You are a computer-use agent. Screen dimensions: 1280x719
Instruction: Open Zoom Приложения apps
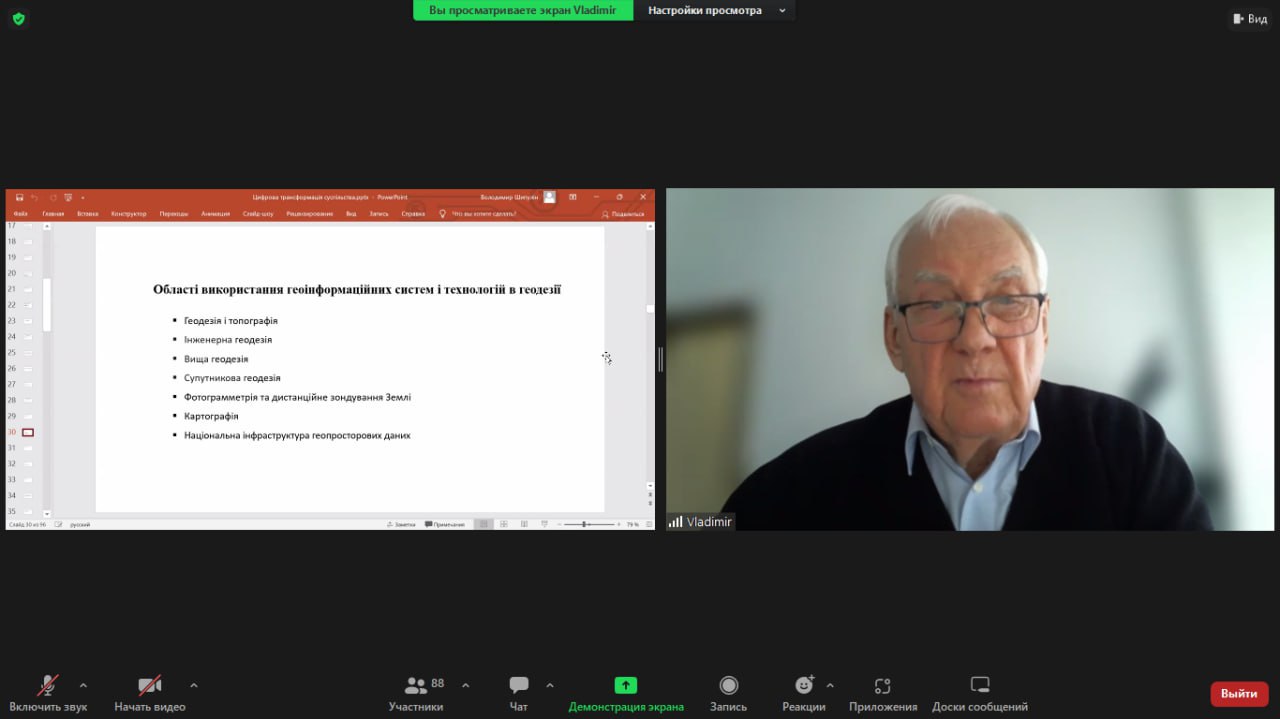pos(883,692)
